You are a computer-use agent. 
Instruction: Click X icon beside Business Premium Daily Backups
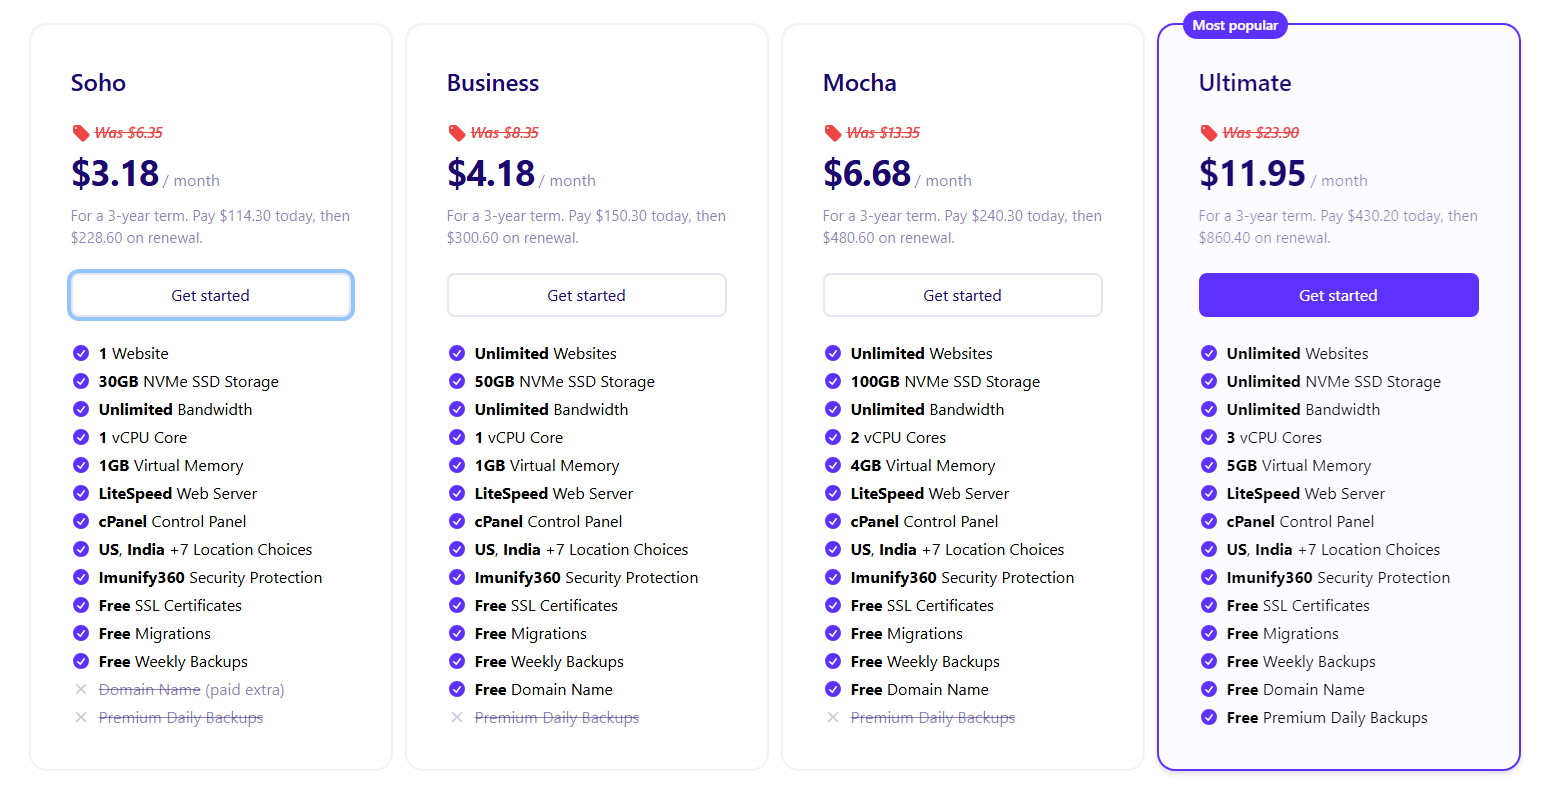[457, 717]
